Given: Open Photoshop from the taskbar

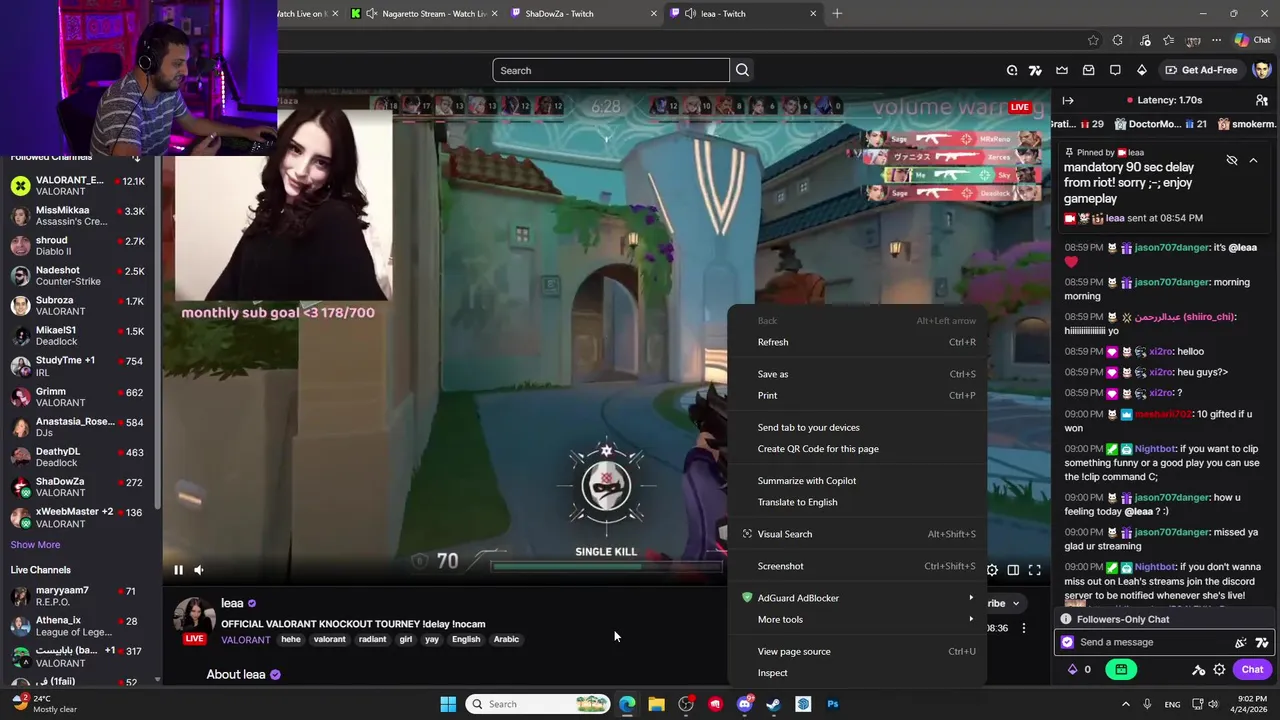Looking at the screenshot, I should (x=832, y=704).
